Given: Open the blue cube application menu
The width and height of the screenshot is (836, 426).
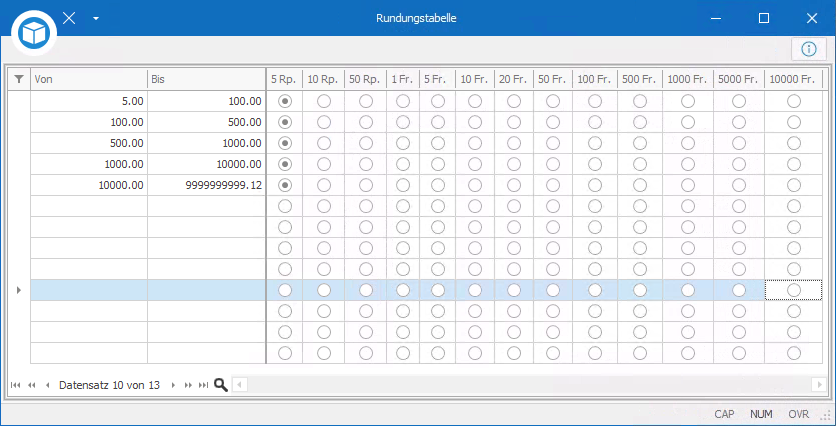Looking at the screenshot, I should [x=34, y=33].
